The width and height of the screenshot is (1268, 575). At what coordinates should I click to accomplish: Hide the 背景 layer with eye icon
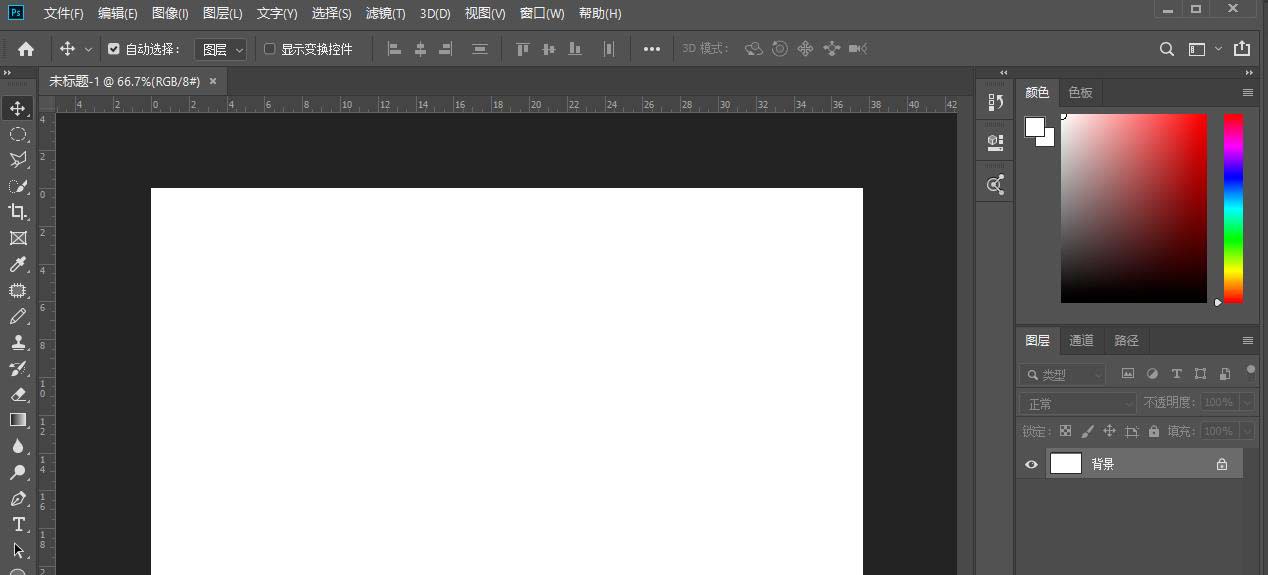1032,464
